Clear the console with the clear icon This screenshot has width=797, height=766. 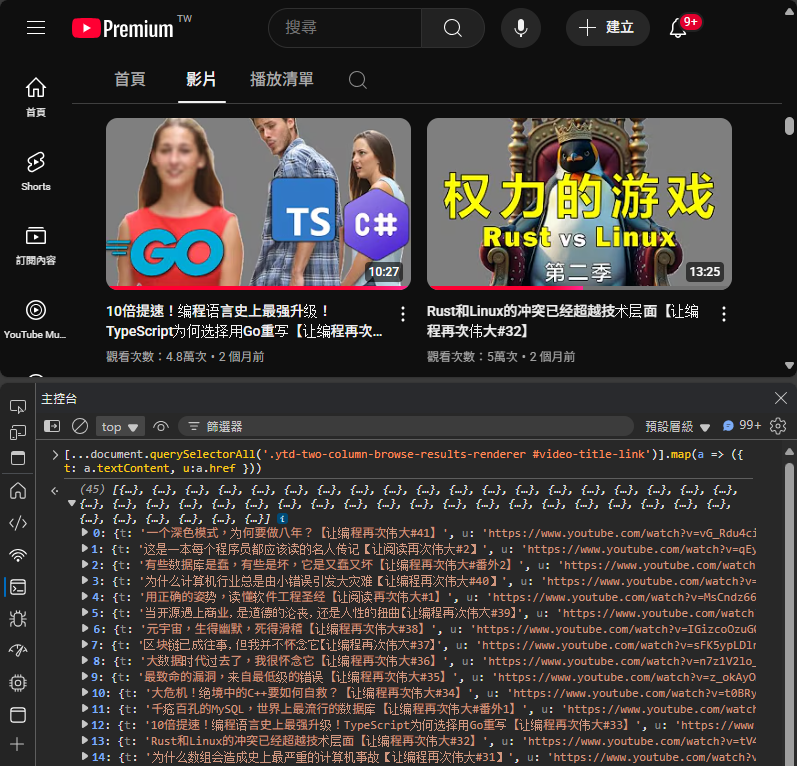[x=80, y=426]
